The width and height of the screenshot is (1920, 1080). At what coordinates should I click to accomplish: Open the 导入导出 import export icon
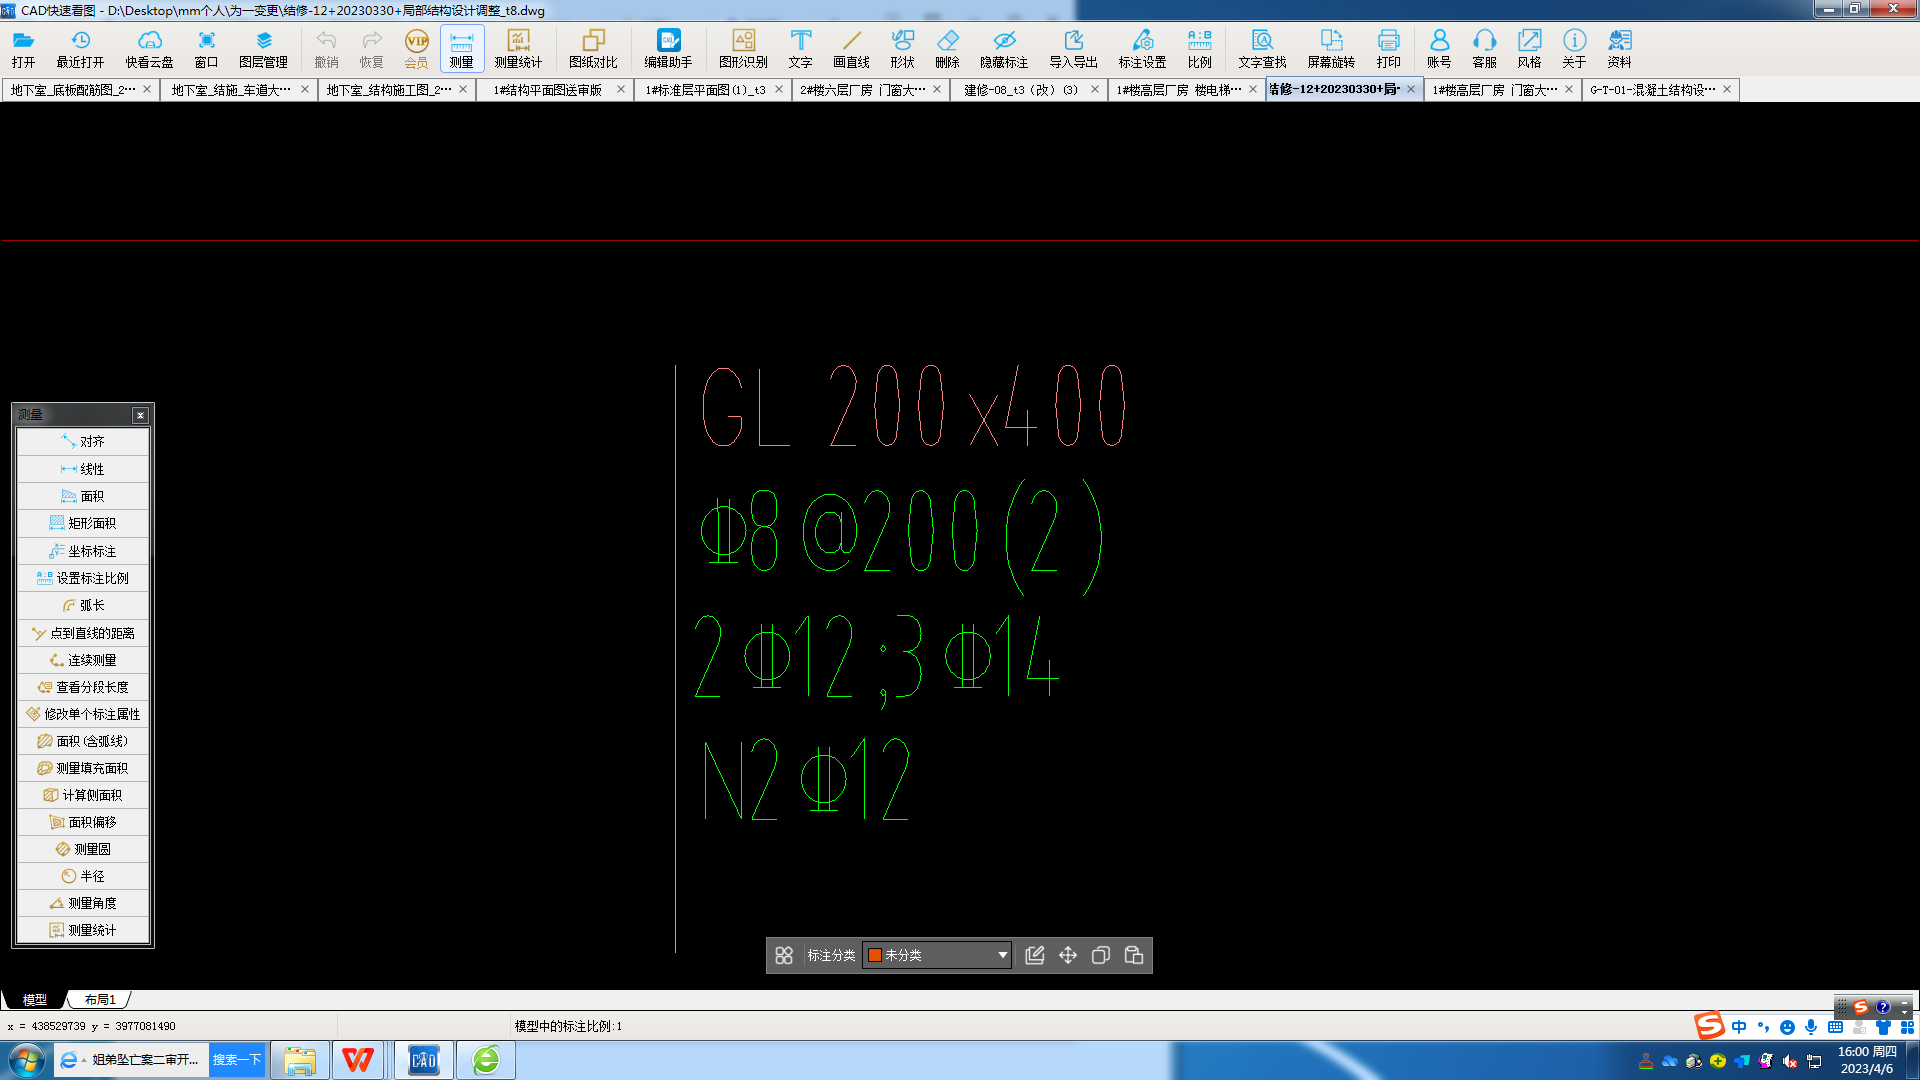[x=1073, y=48]
